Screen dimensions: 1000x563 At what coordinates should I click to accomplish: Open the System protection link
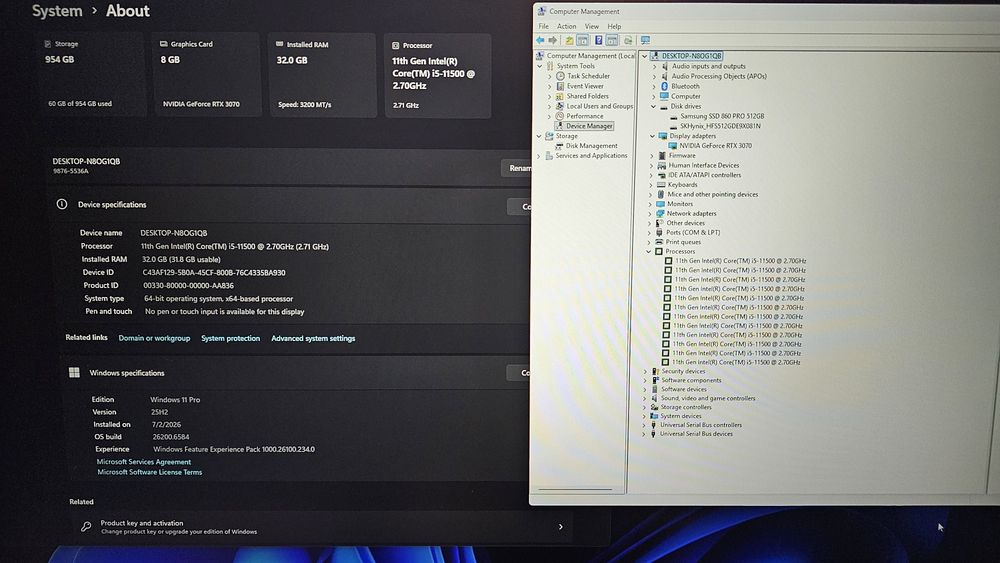(x=230, y=338)
